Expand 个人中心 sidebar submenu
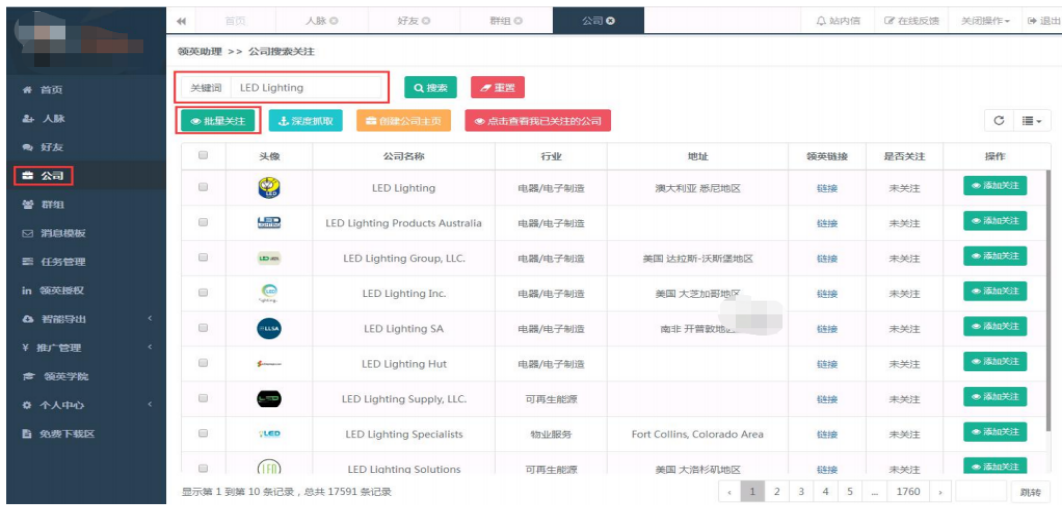Viewport: 1062px width, 506px height. pos(86,405)
